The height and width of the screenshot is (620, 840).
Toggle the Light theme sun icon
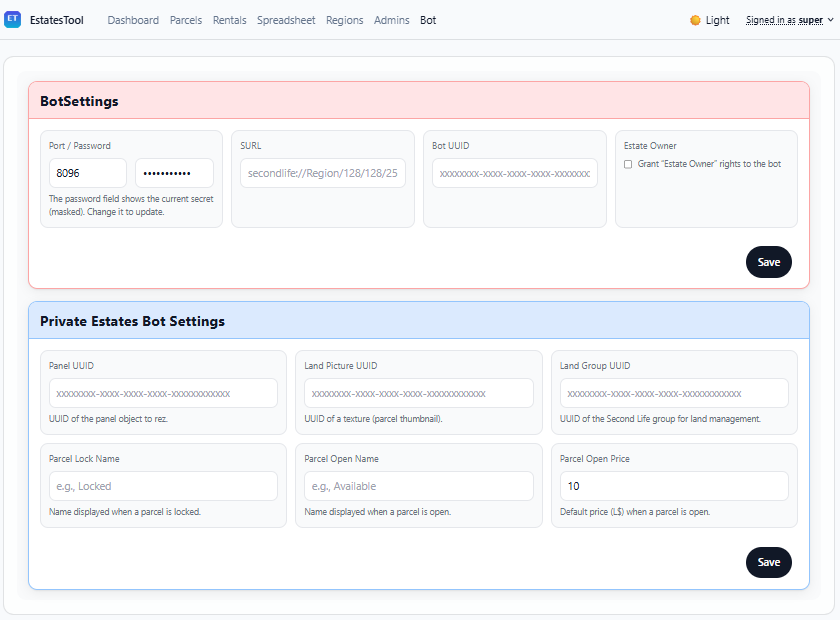pyautogui.click(x=697, y=19)
